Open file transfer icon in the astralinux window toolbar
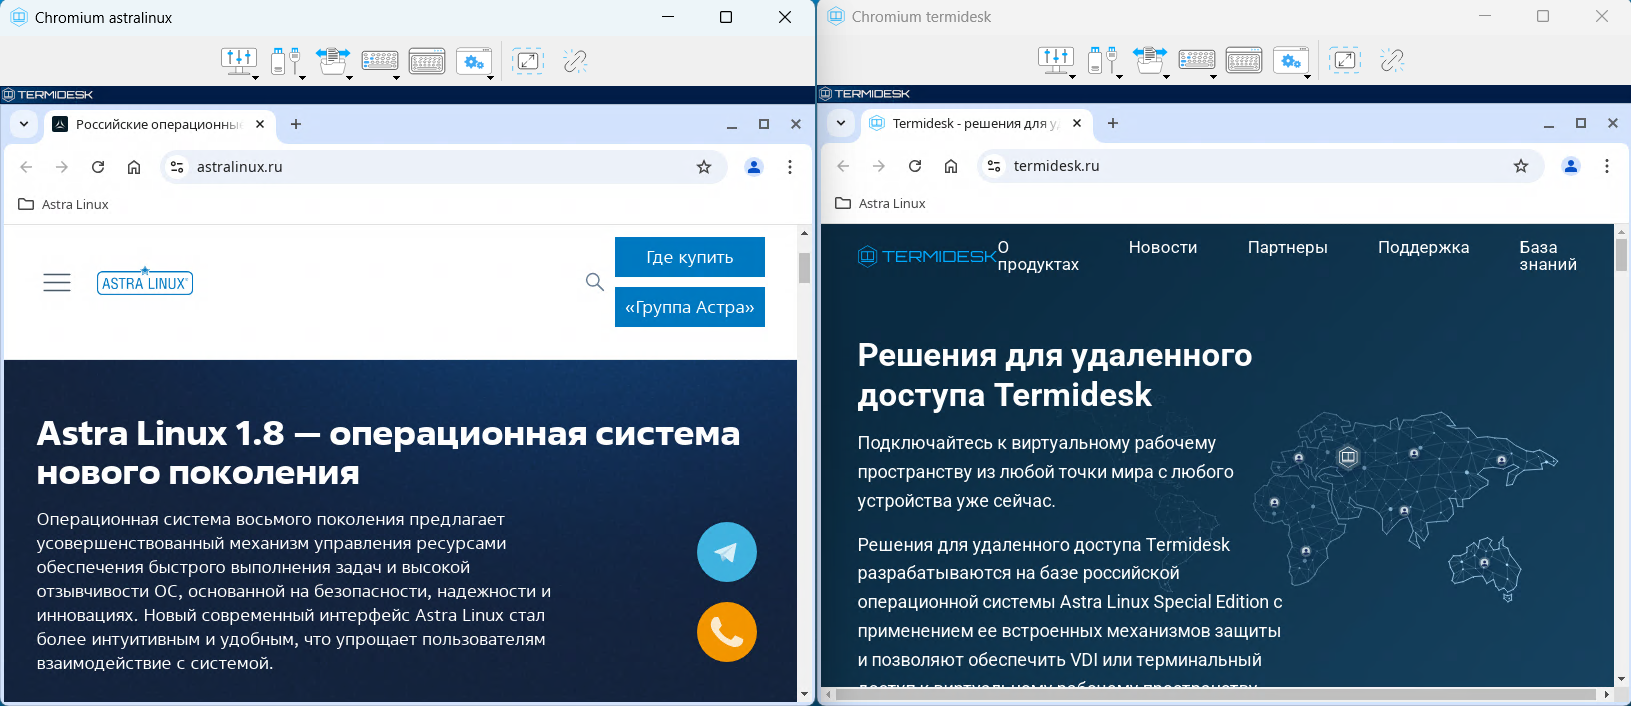 [332, 61]
